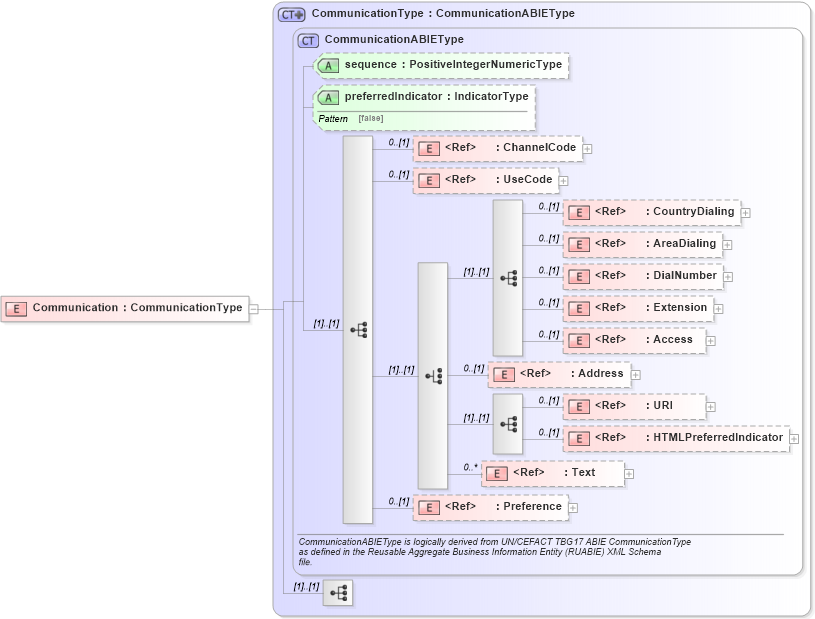Expand the Communication element on the left
This screenshot has height=619, width=815.
tap(253, 308)
